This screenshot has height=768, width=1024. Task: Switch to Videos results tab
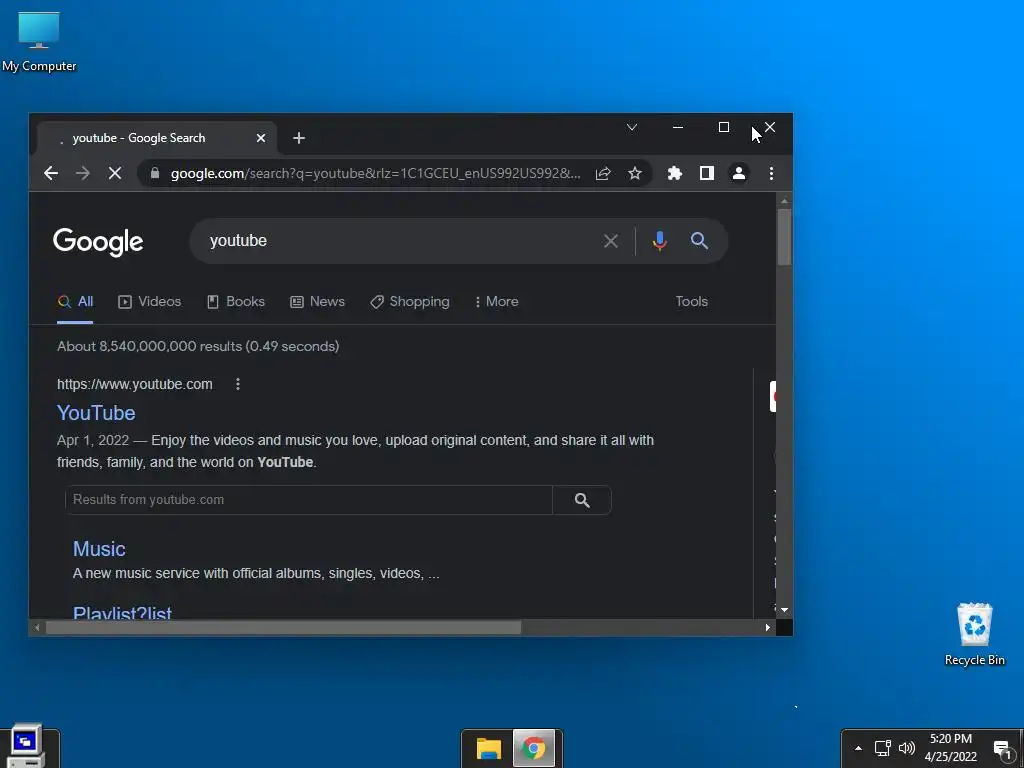(x=150, y=301)
